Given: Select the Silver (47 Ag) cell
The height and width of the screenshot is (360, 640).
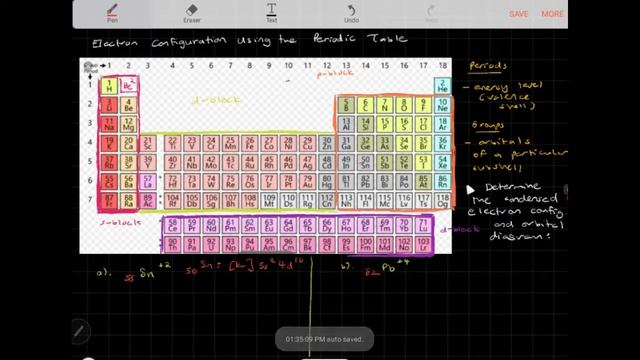Looking at the screenshot, I should pyautogui.click(x=307, y=162).
